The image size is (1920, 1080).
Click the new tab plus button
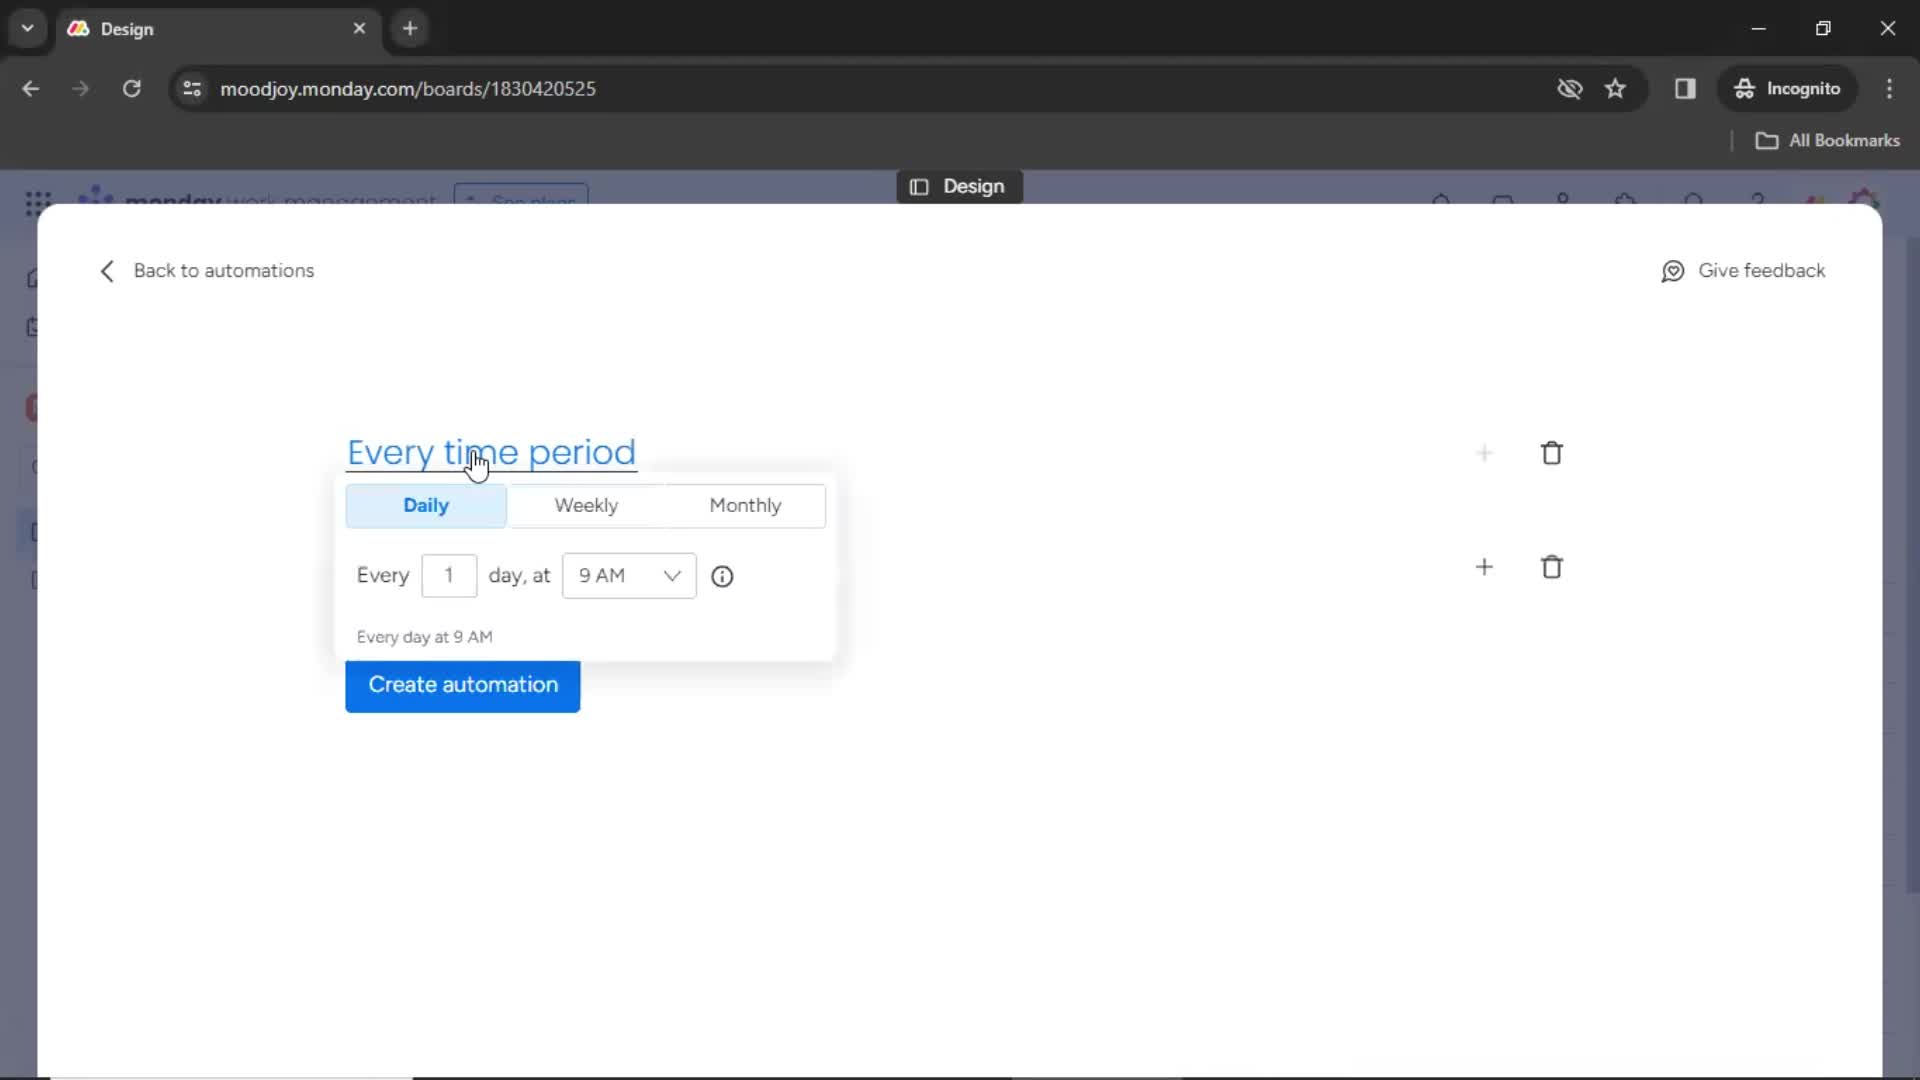[x=411, y=29]
